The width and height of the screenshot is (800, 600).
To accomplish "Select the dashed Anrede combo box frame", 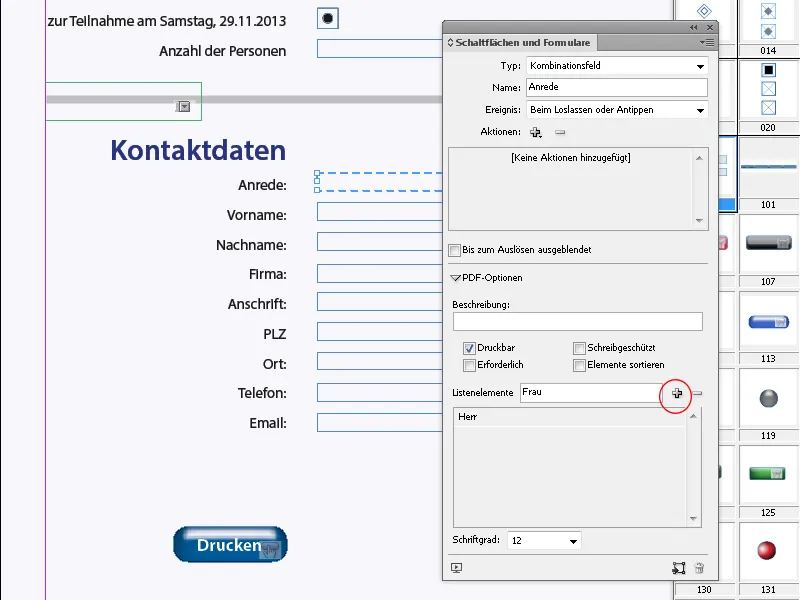I will (x=380, y=182).
